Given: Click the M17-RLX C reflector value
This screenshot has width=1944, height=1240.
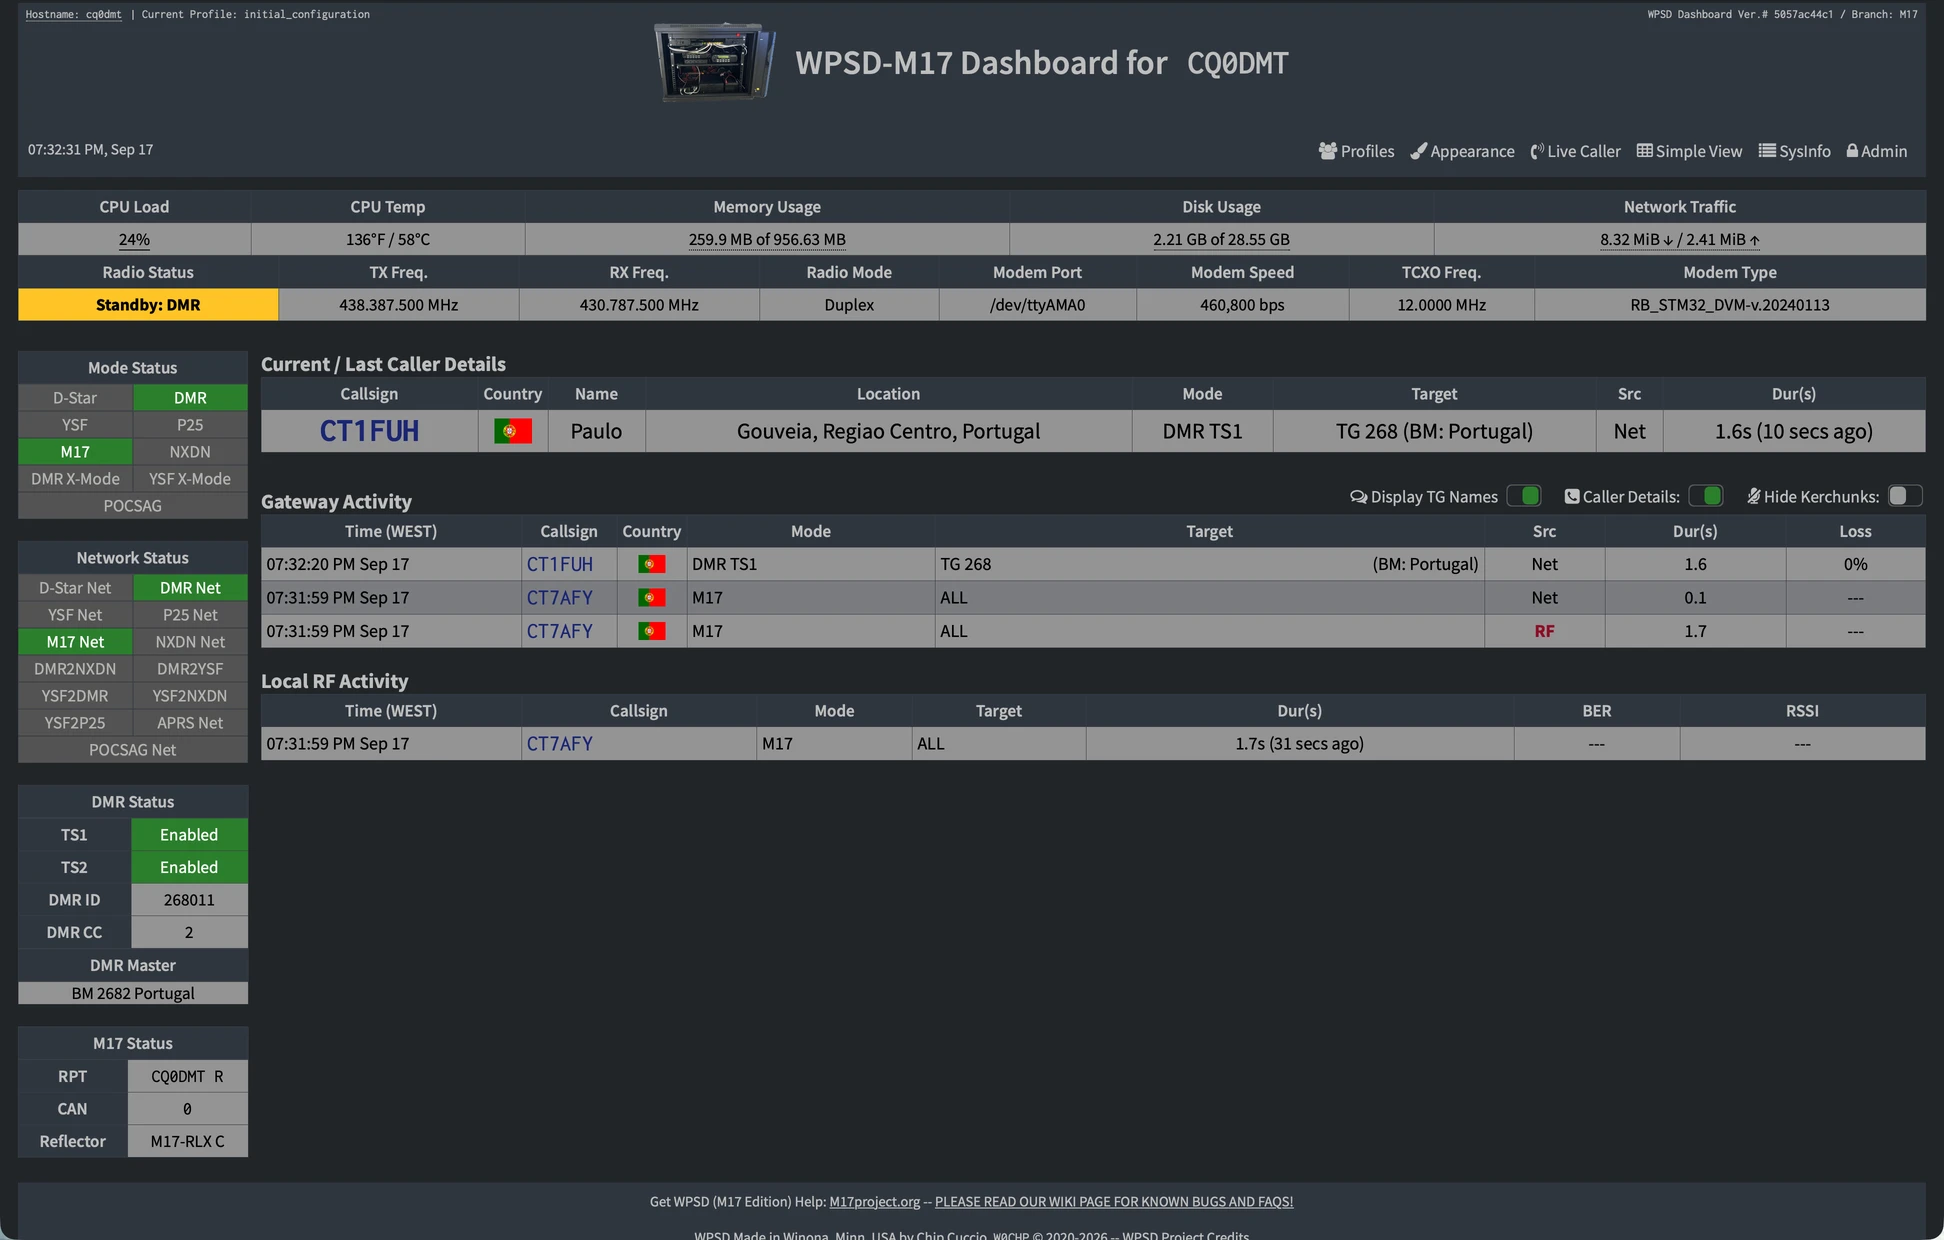Looking at the screenshot, I should [187, 1141].
